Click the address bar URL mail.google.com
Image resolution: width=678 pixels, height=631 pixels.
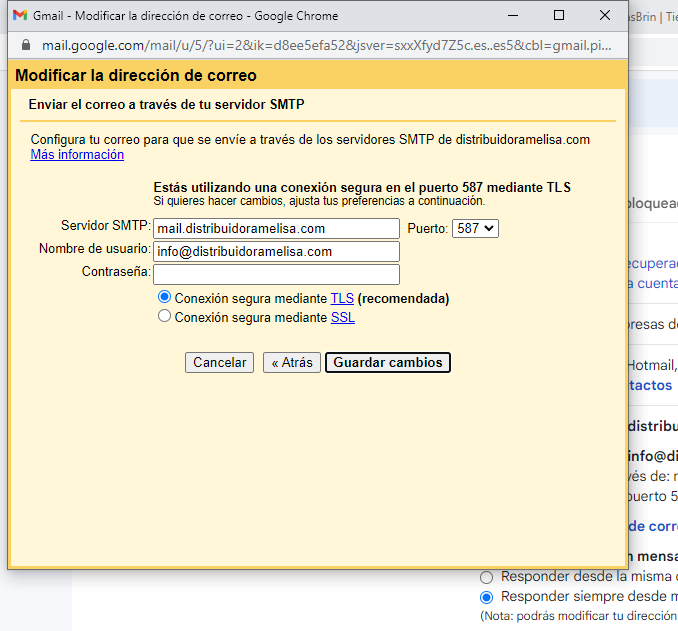[326, 45]
